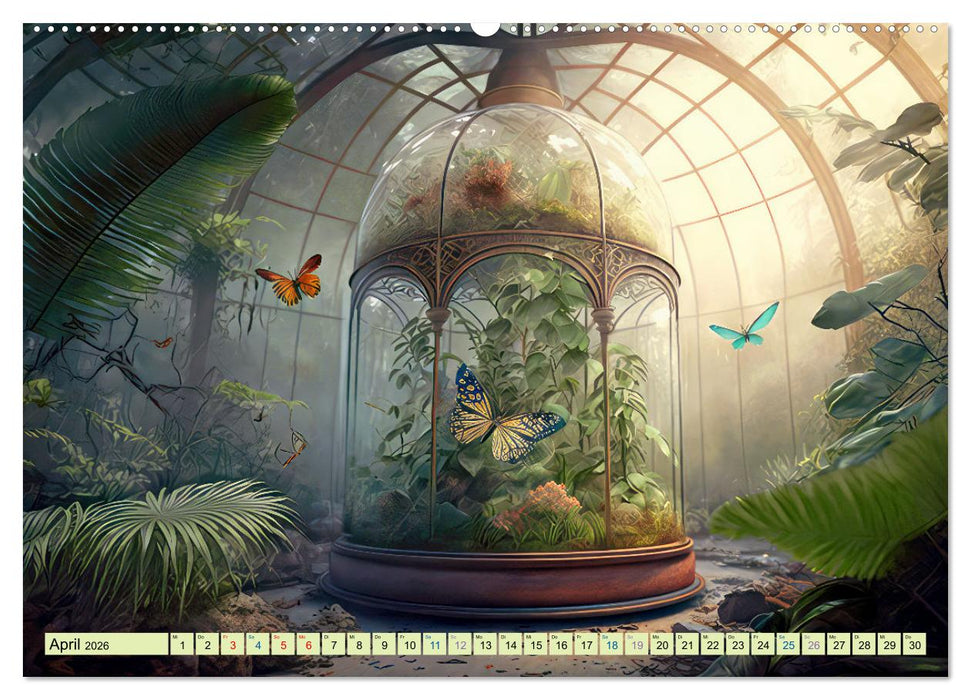971x700 pixels.
Task: Choose the red Sunday date 5
Action: [283, 645]
